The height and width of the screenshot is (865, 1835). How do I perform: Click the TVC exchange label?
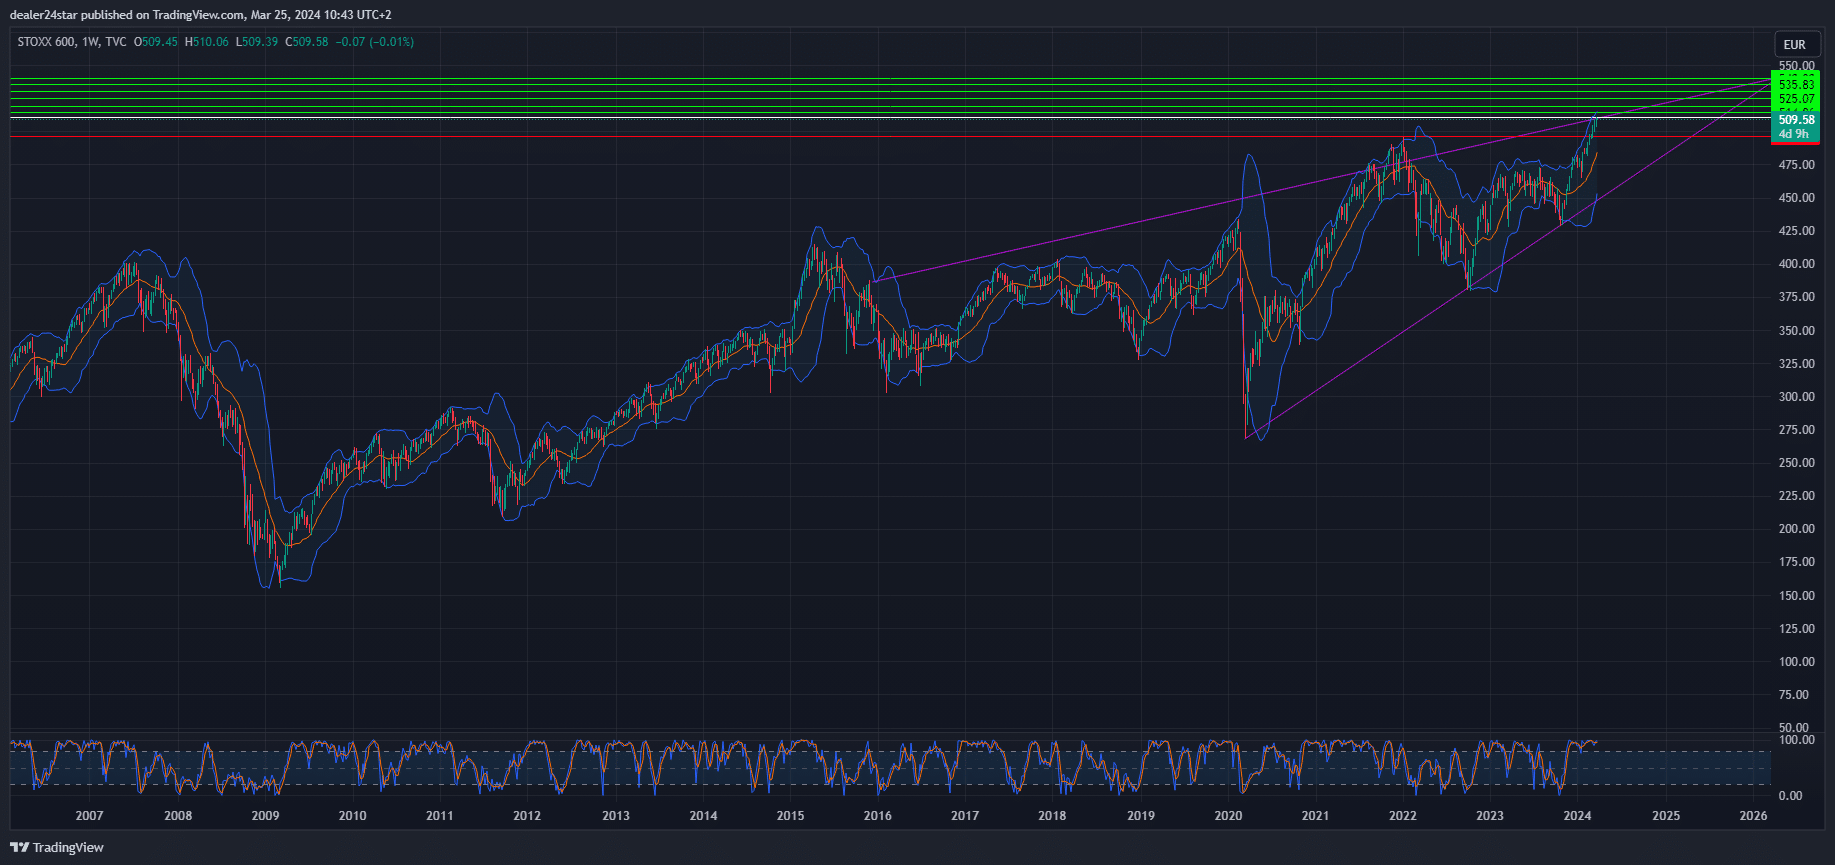(x=116, y=42)
